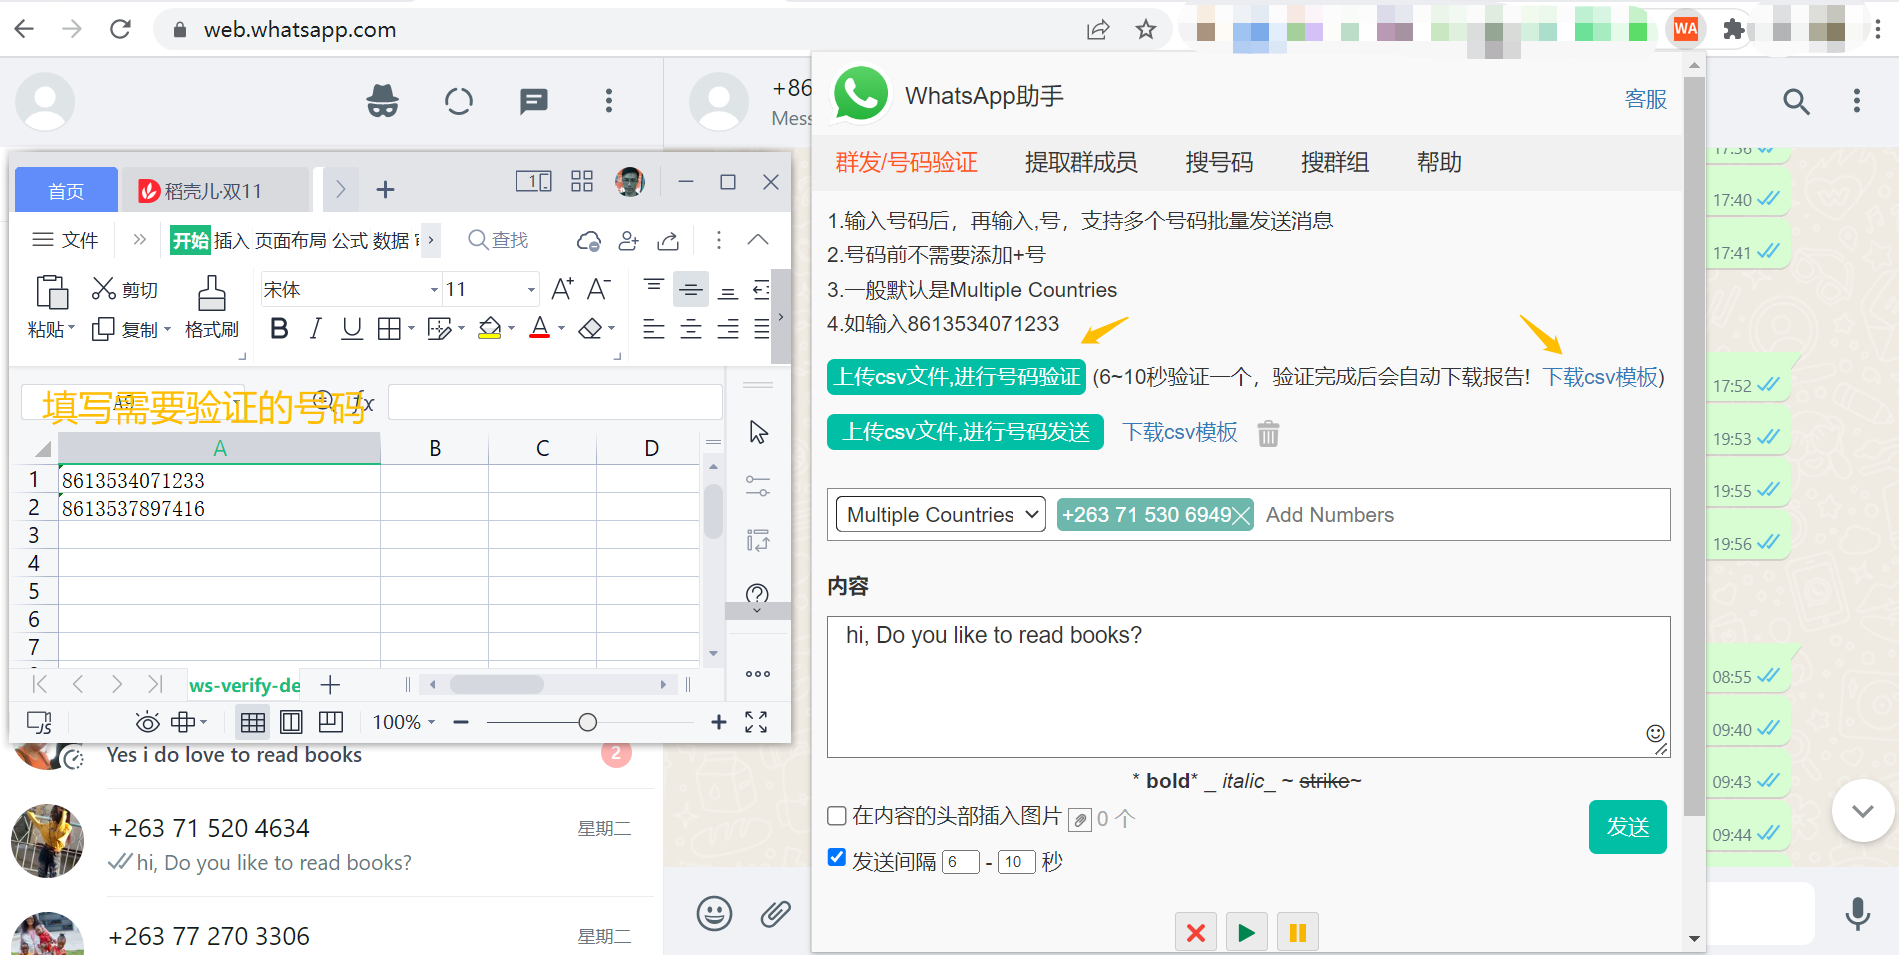The height and width of the screenshot is (955, 1899).
Task: Click 格式刷 format painter in WPS
Action: click(x=211, y=308)
